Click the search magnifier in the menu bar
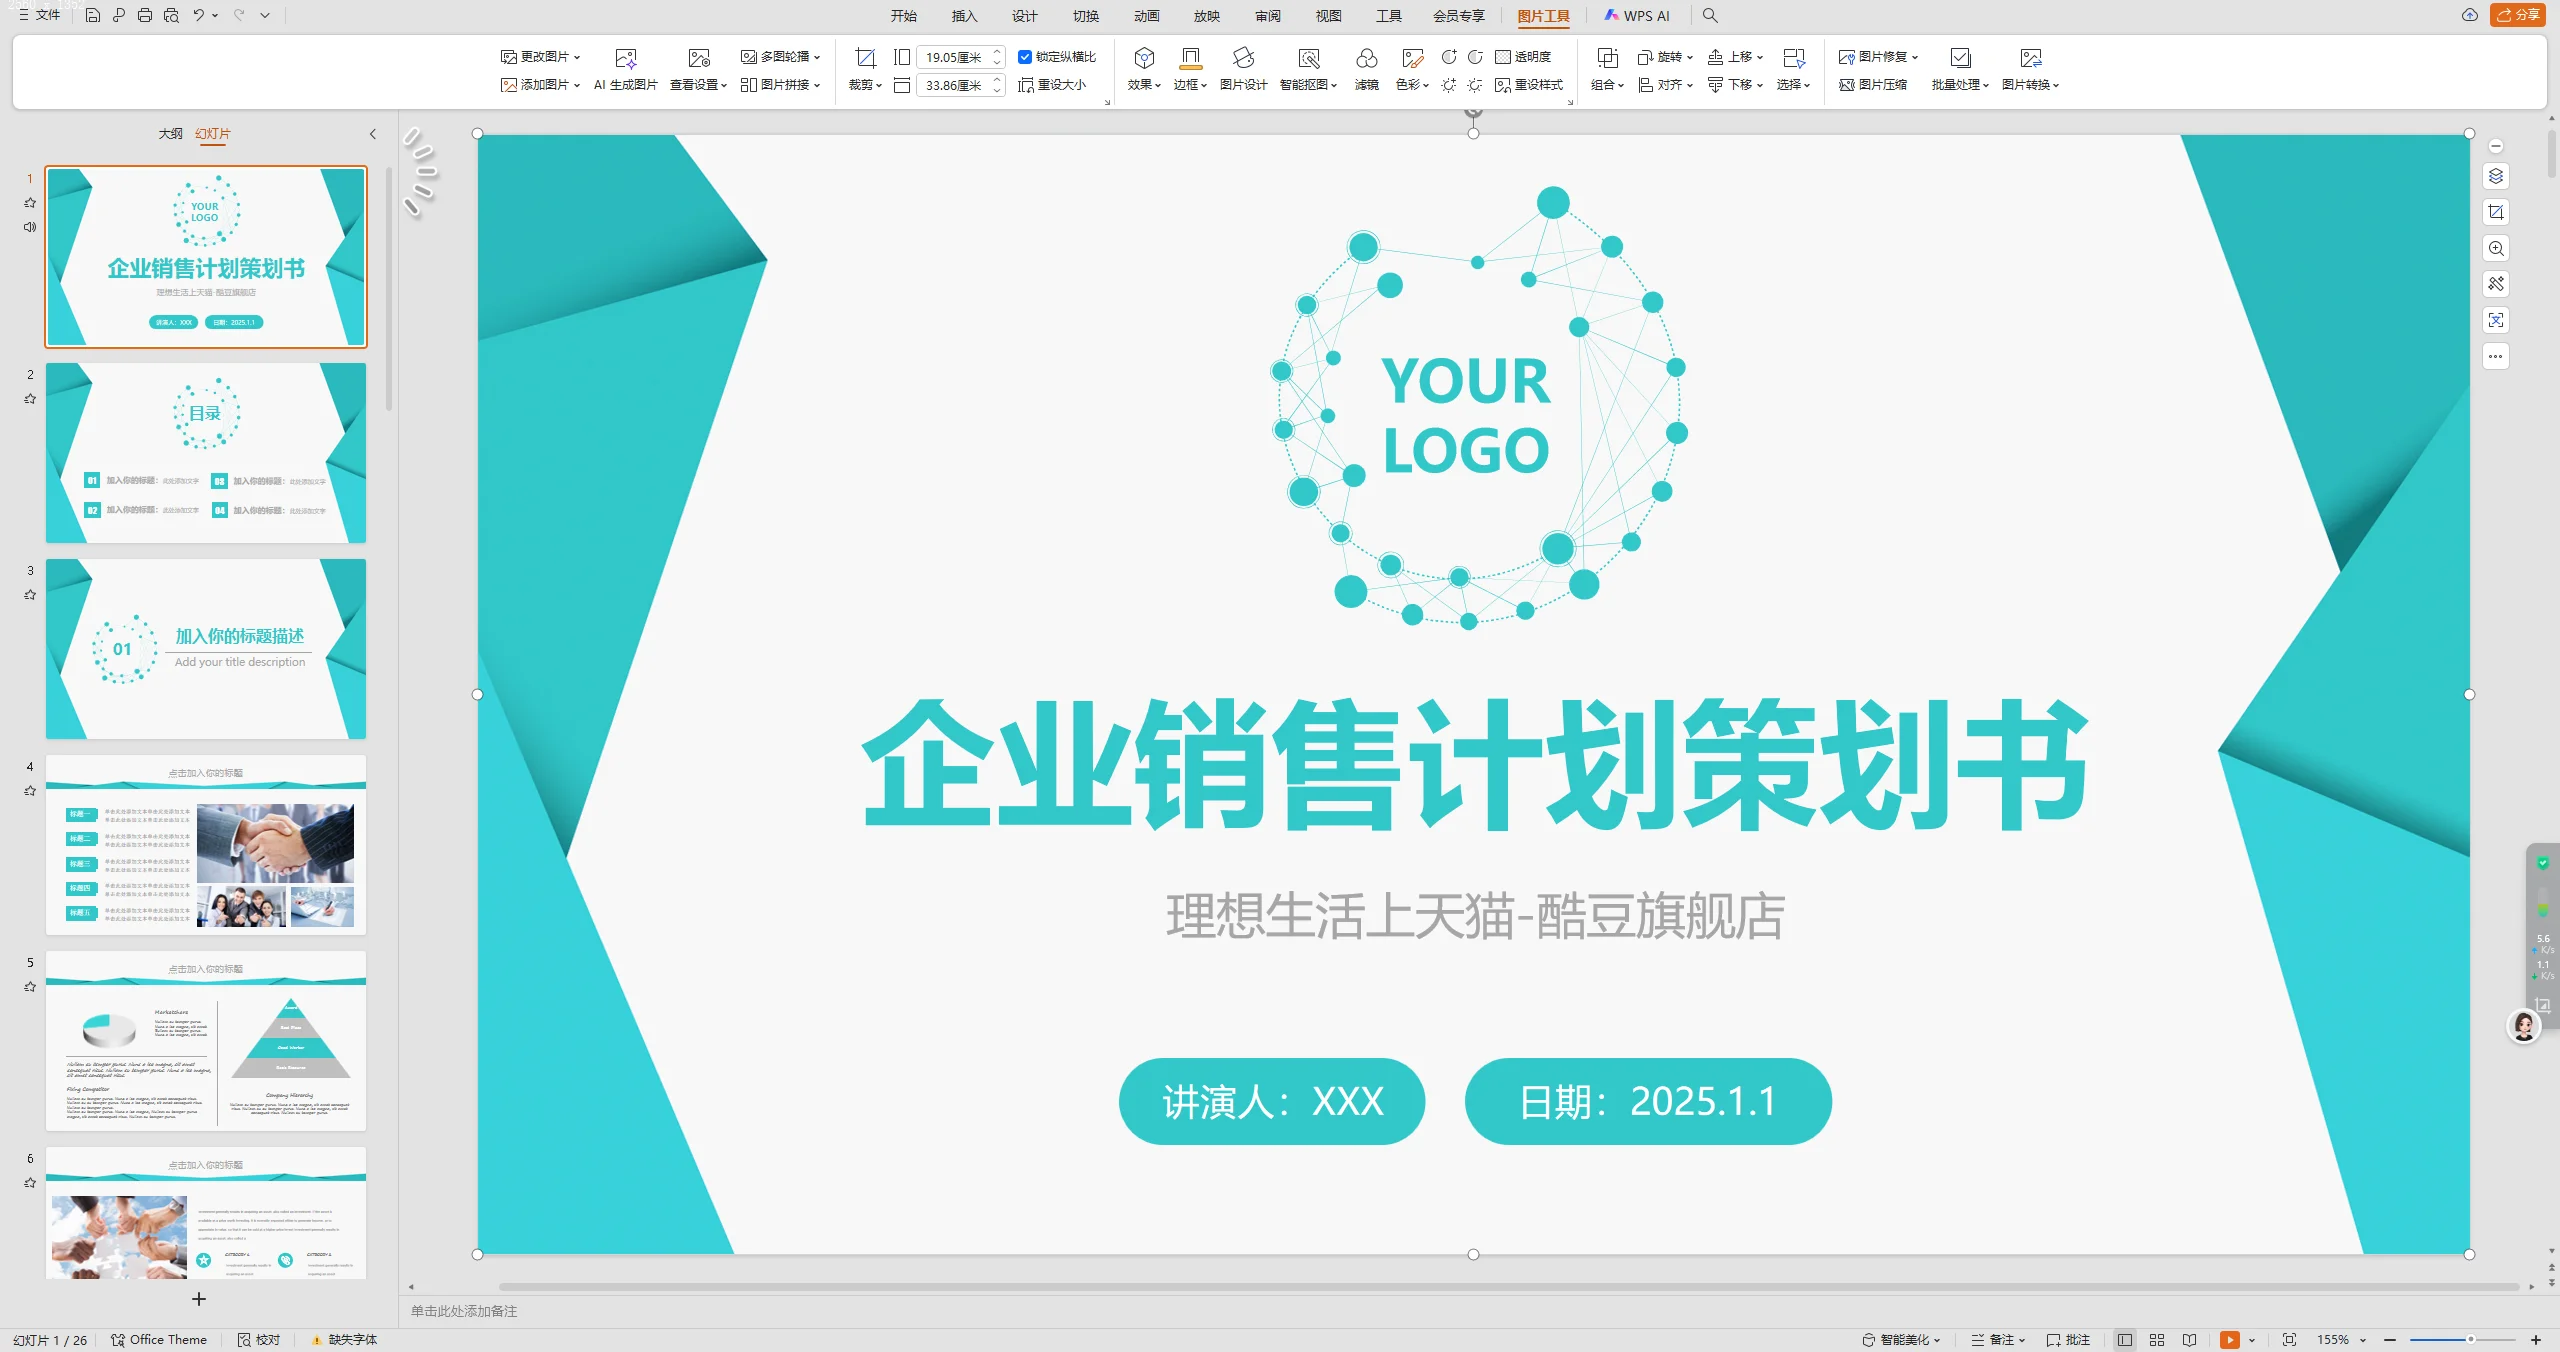Screen dimensions: 2560x1352 tap(1710, 15)
